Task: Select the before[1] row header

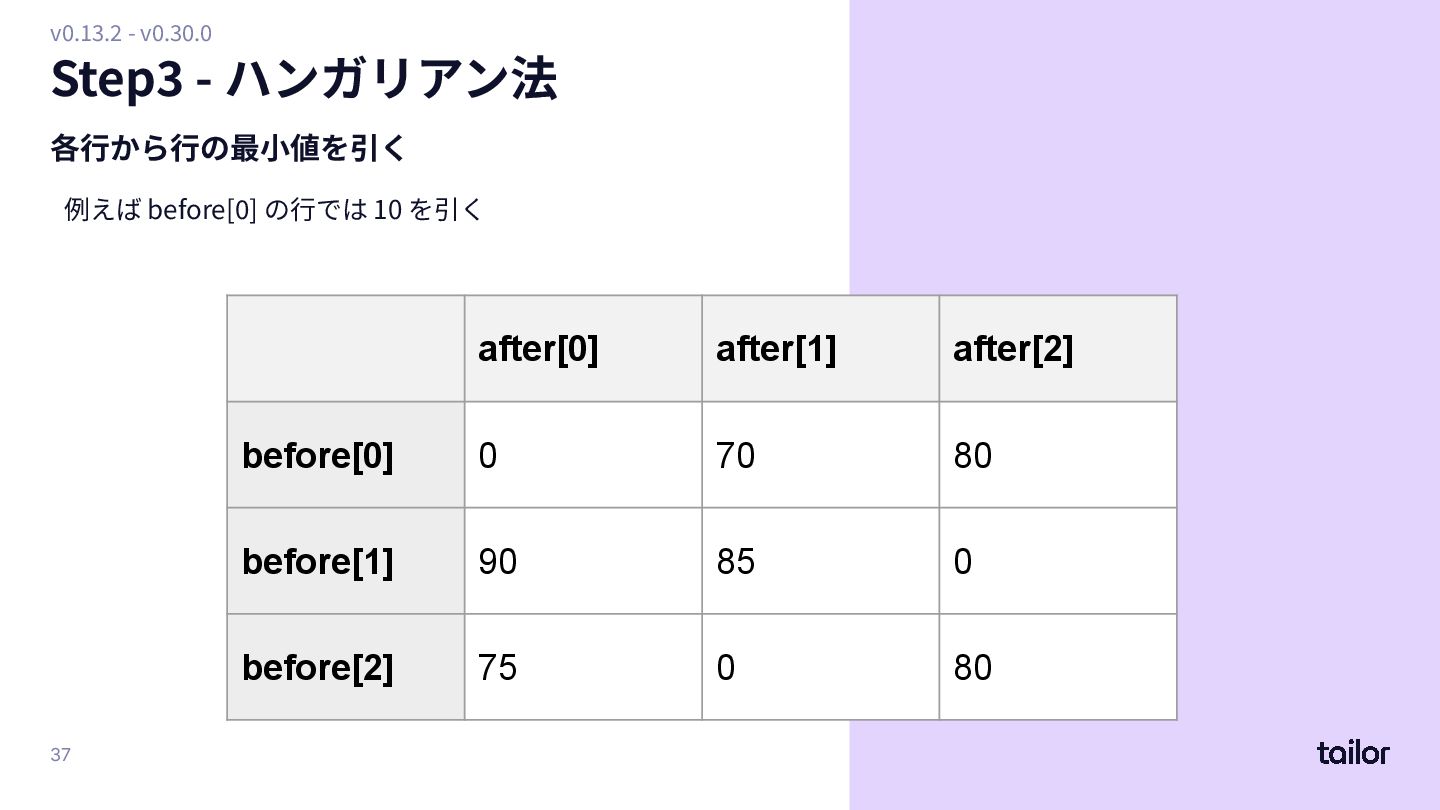Action: (x=318, y=562)
